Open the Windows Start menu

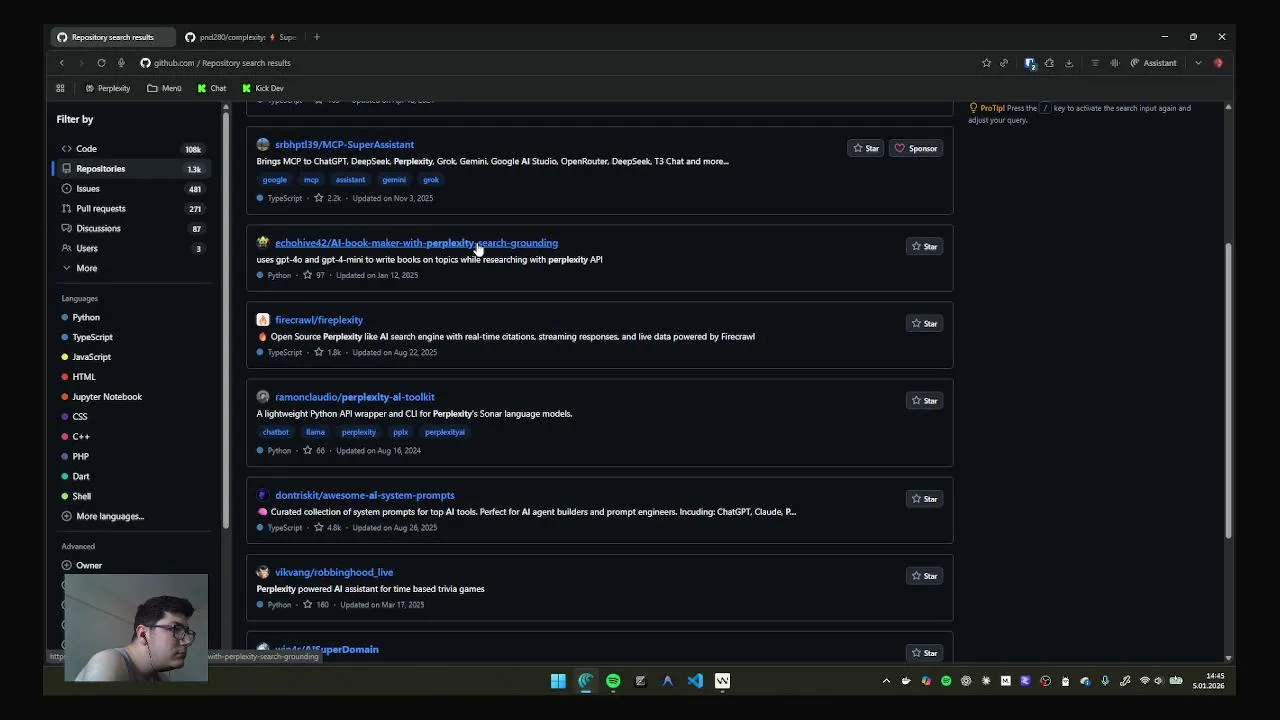coord(558,681)
